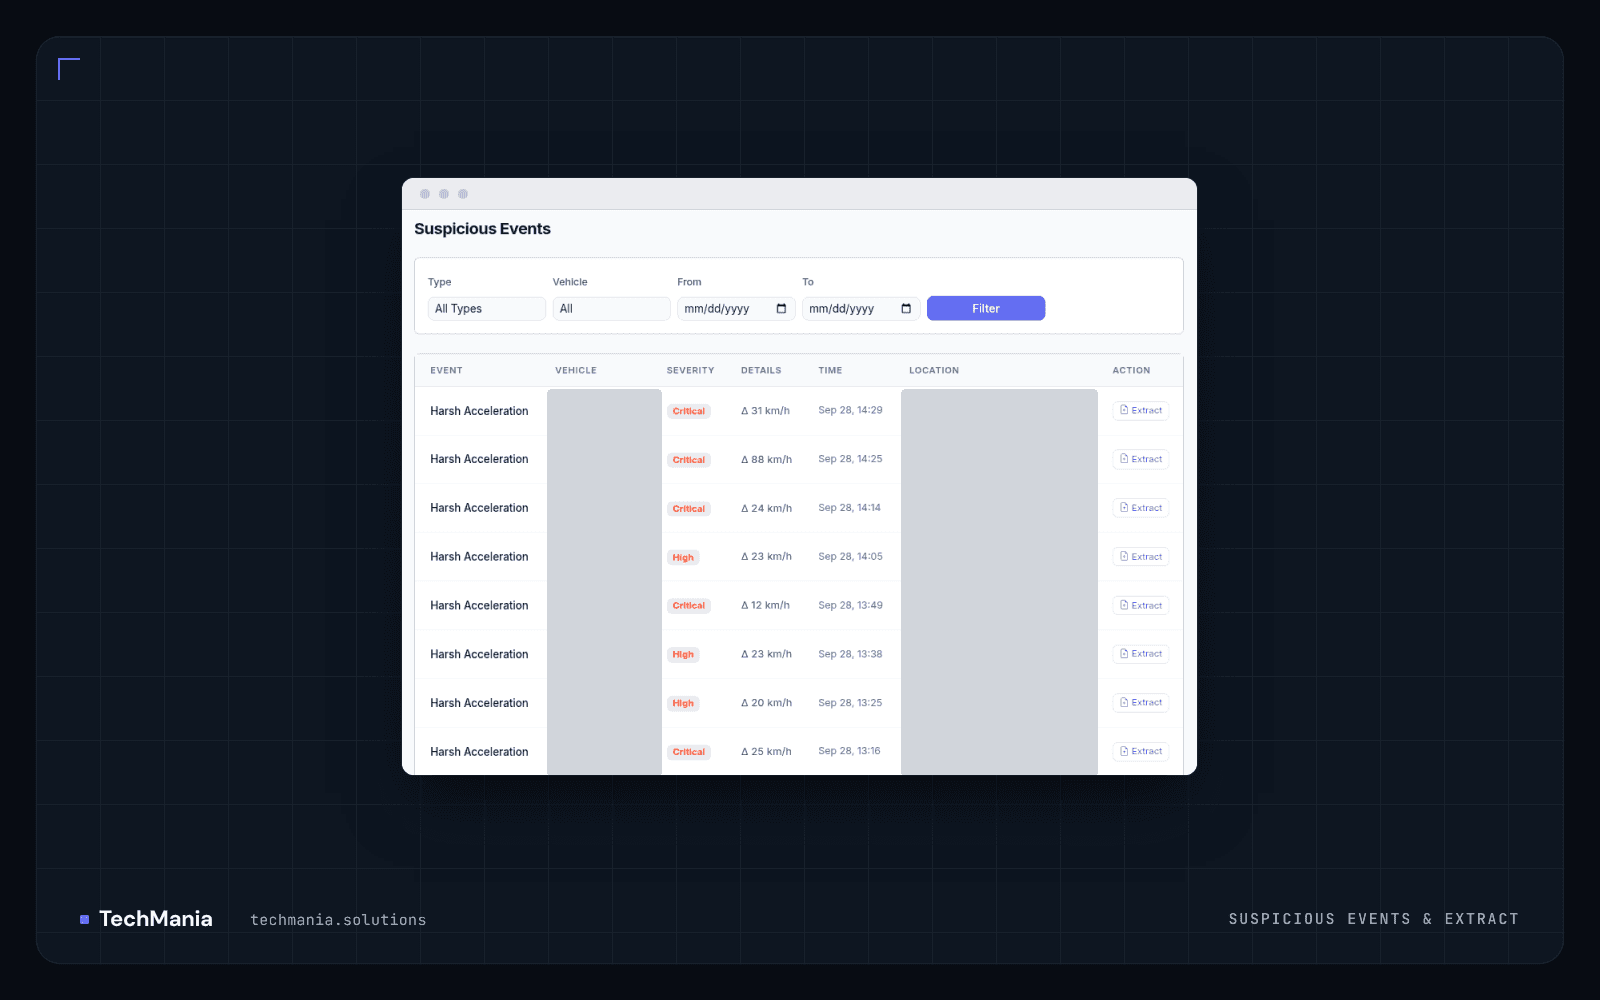1600x1000 pixels.
Task: Open the From date calendar picker icon
Action: click(781, 309)
